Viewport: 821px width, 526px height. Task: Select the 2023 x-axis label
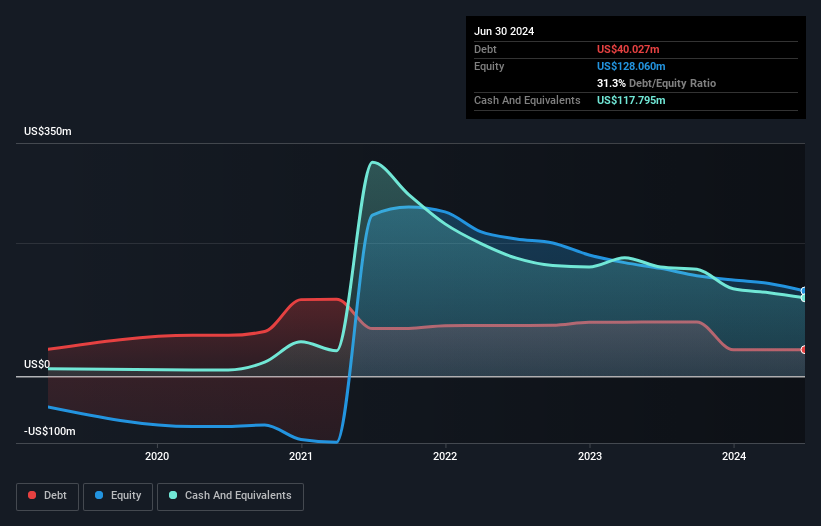click(590, 456)
